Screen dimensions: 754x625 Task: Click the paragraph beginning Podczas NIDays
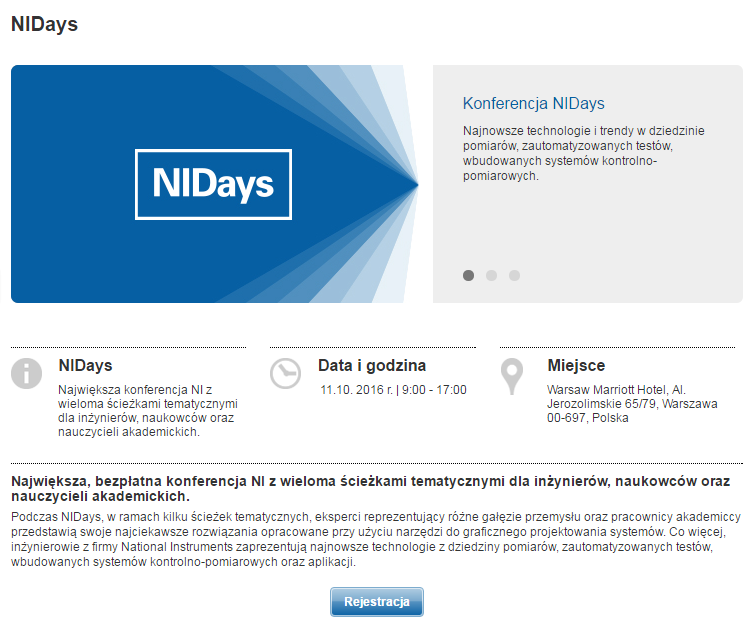click(376, 539)
